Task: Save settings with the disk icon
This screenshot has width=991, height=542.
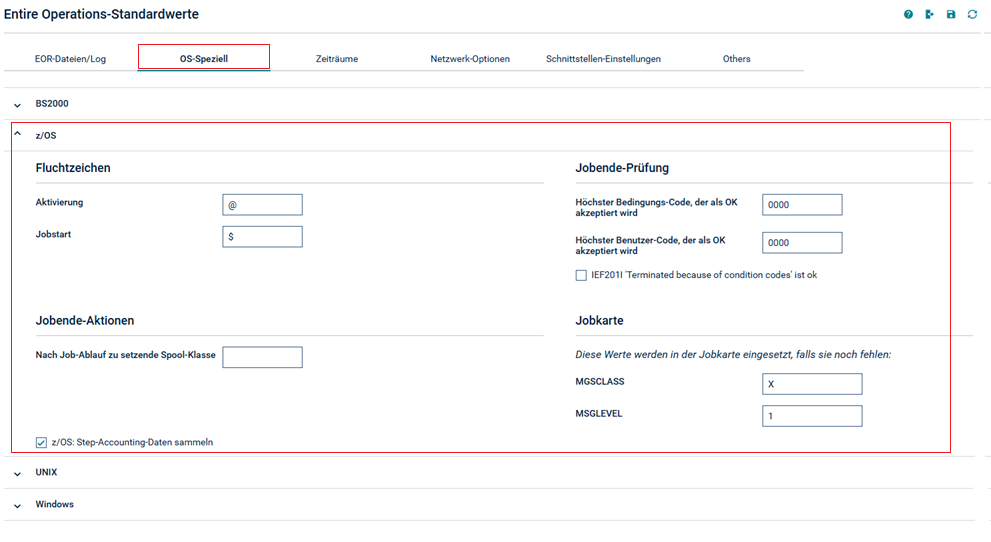Action: point(951,15)
